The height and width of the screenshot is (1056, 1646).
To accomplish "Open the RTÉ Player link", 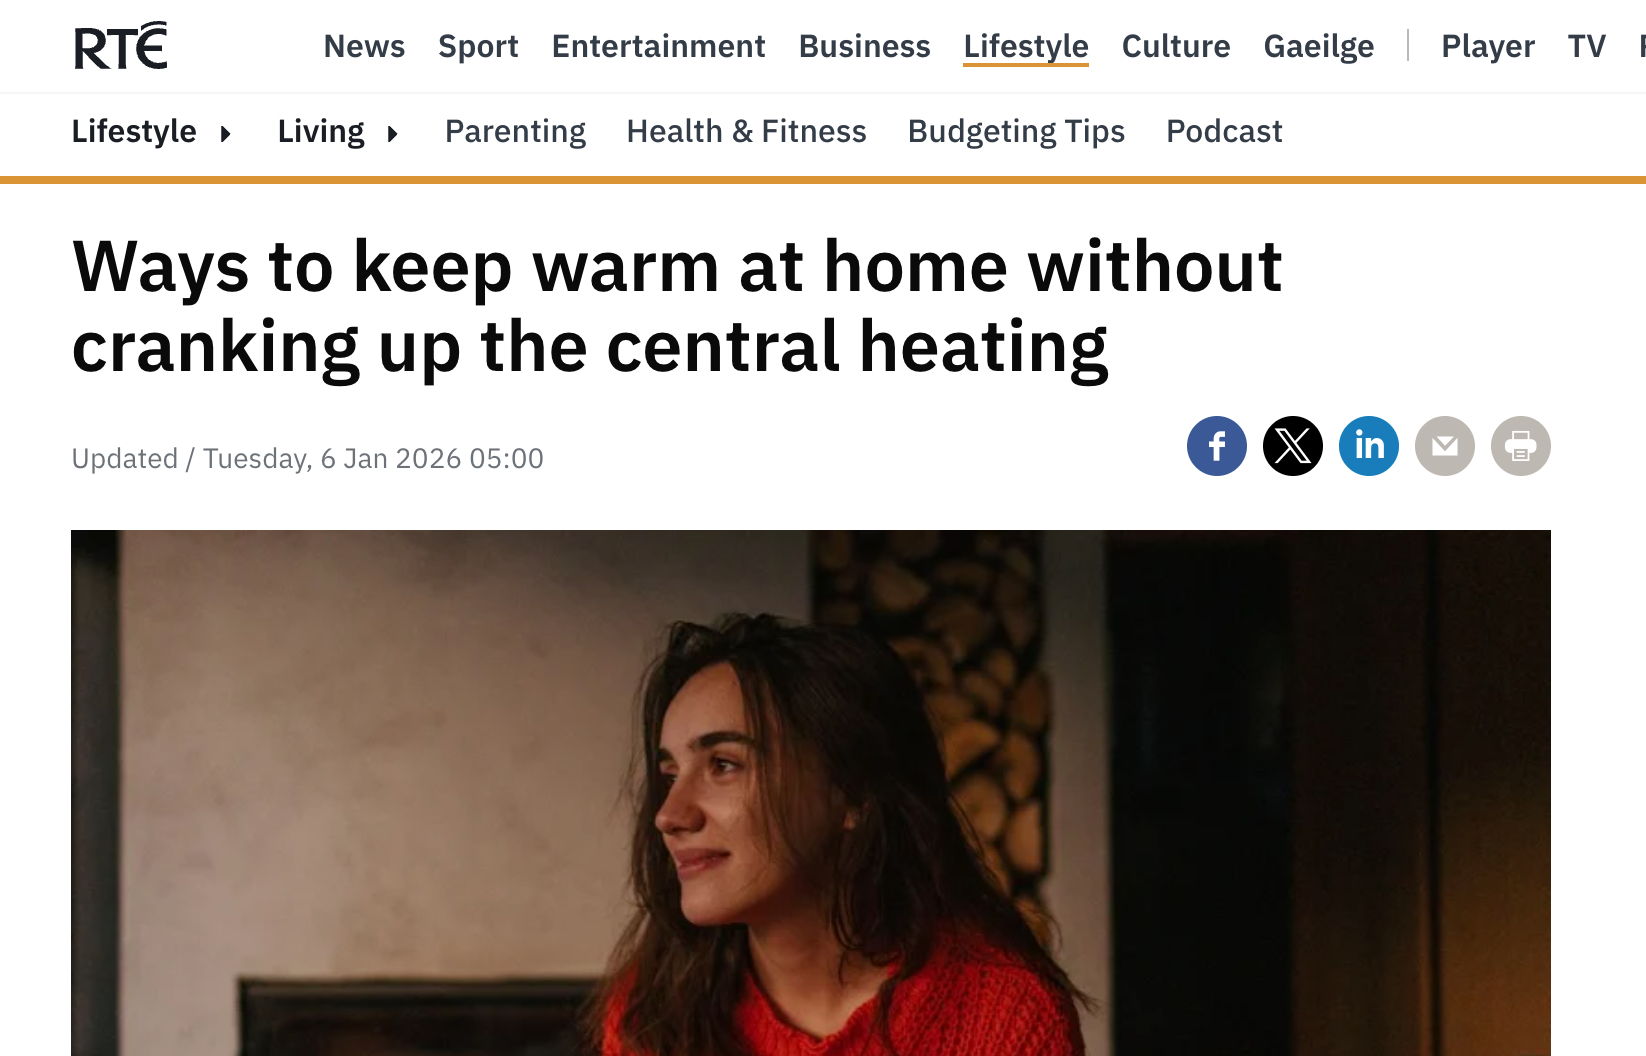I will 1488,46.
